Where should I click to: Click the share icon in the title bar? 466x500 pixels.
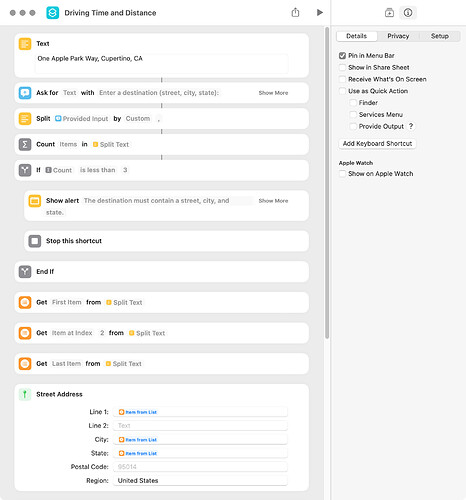[x=295, y=13]
